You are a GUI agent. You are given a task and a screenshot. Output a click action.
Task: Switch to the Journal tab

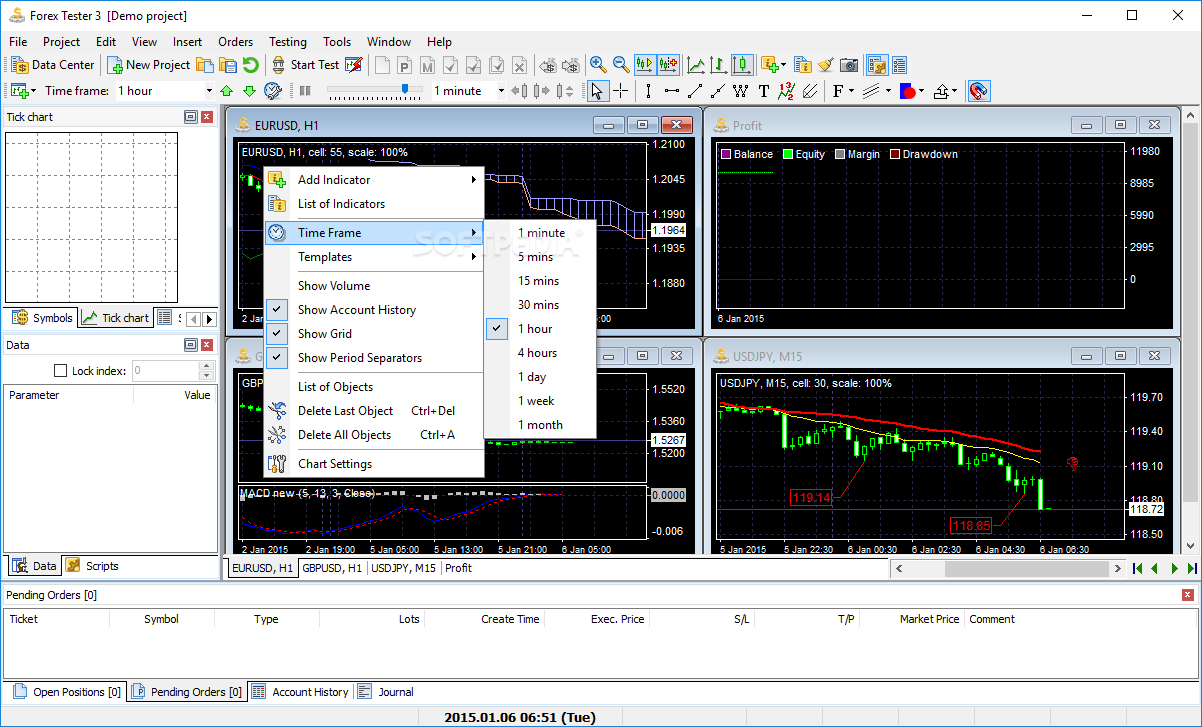point(386,692)
